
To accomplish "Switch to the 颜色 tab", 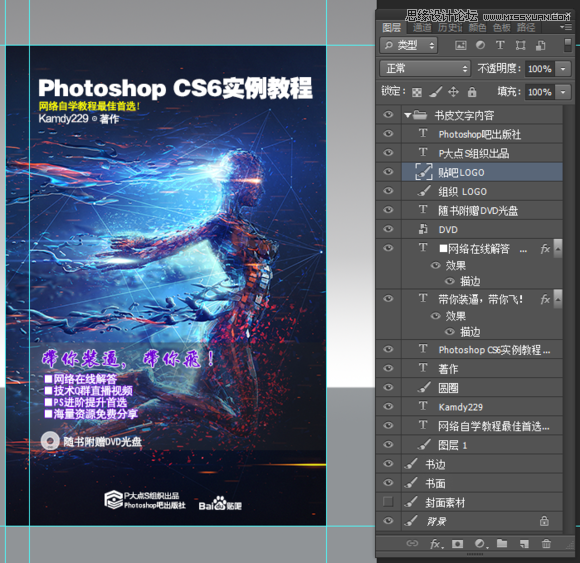I will (x=477, y=28).
